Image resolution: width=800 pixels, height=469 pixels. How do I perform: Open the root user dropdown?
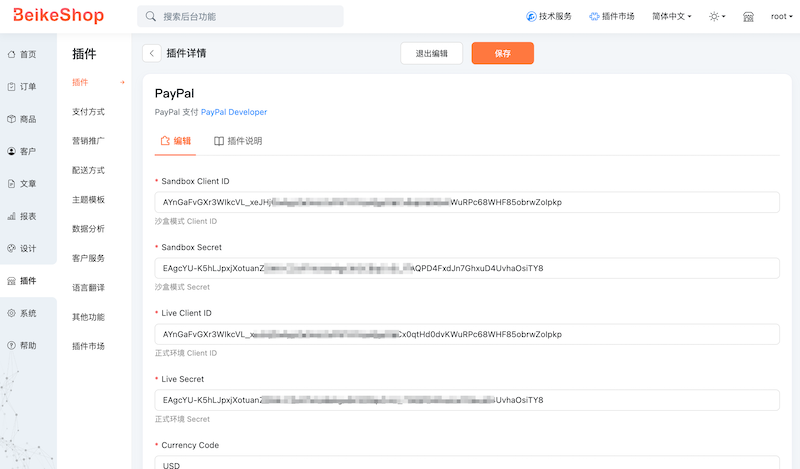[x=782, y=16]
